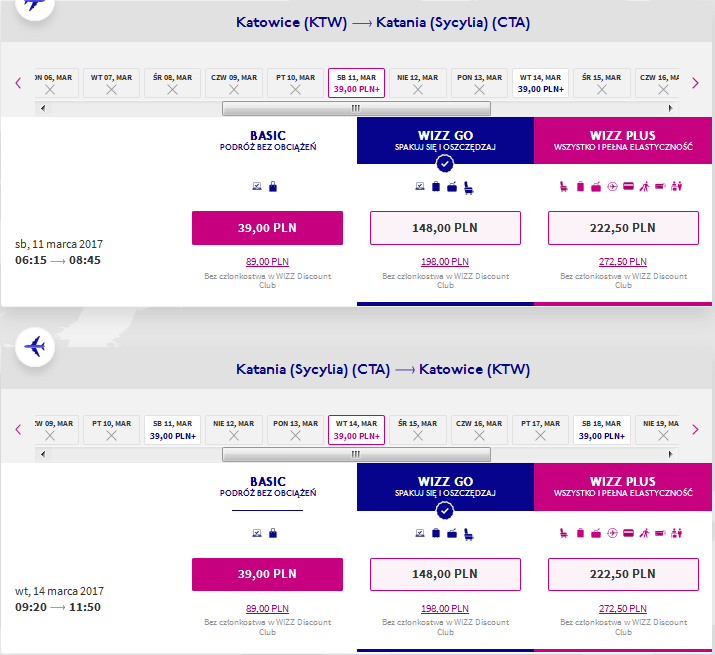Open the 89,00 PLN non-member price link for the 14 marca flight
This screenshot has height=655, width=715.
pyautogui.click(x=267, y=608)
